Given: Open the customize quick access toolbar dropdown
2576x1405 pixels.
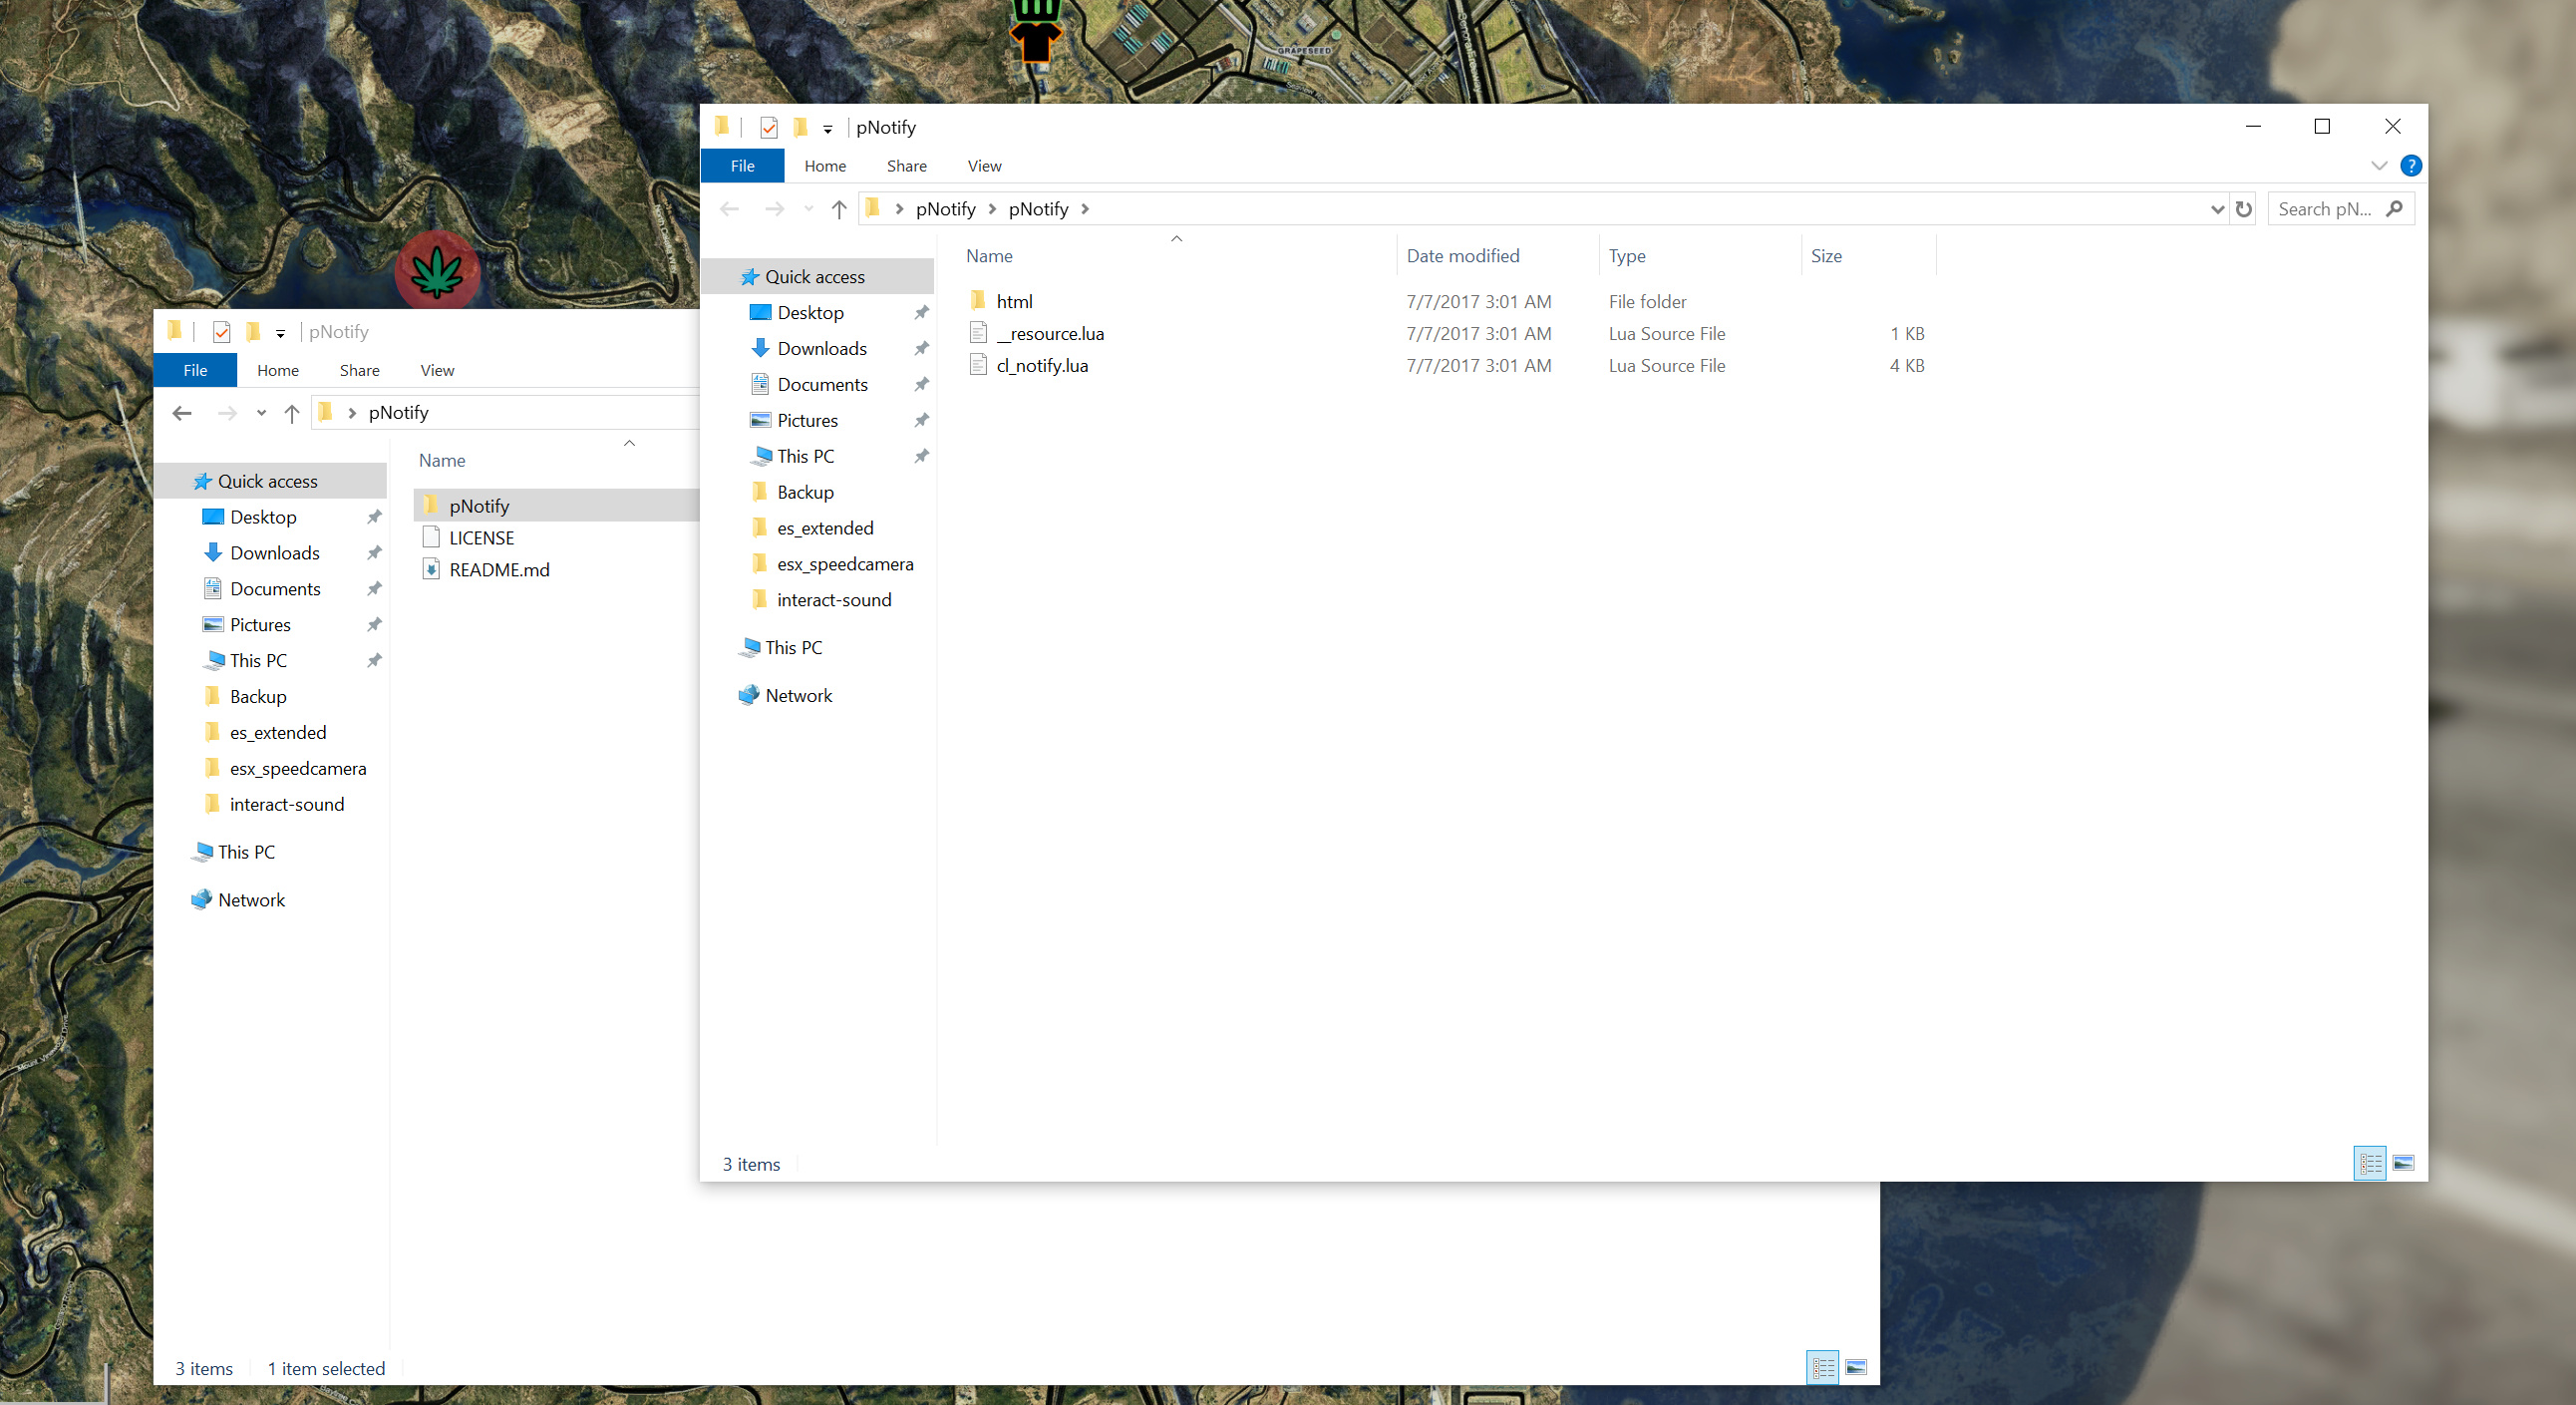Looking at the screenshot, I should pos(827,128).
